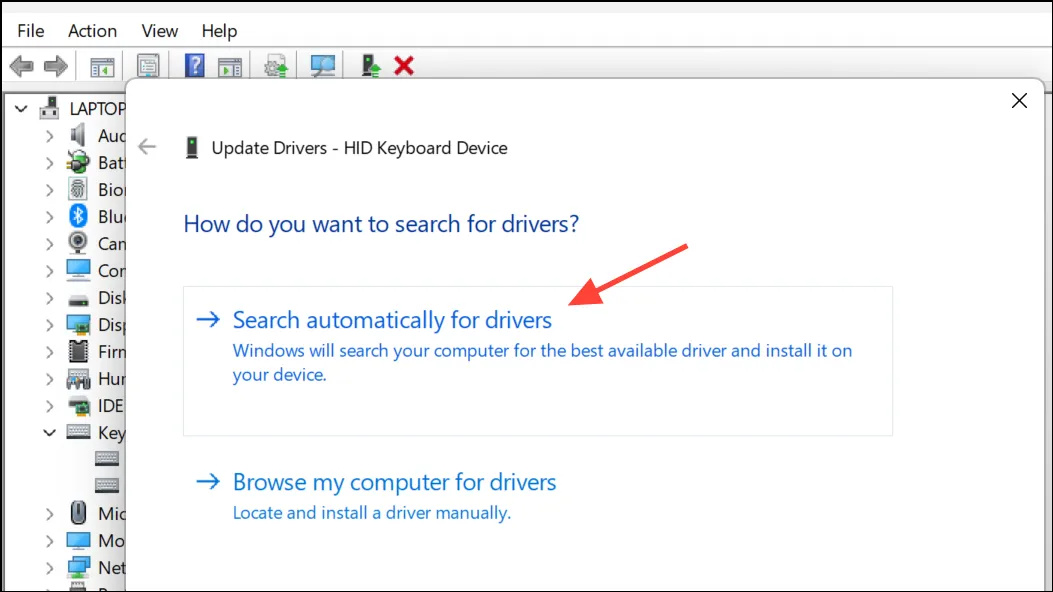The height and width of the screenshot is (592, 1053).
Task: Select first keyboard device under Keyboards
Action: coord(106,458)
